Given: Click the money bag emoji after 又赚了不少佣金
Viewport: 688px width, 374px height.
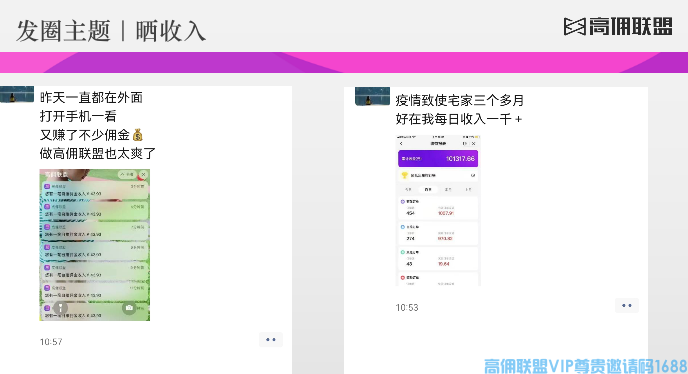Looking at the screenshot, I should tap(138, 135).
